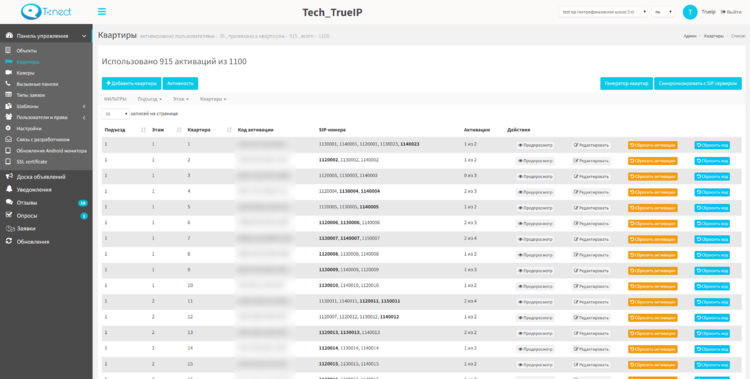The height and width of the screenshot is (379, 750).
Task: Click Админ breadcrumb link
Action: click(x=690, y=36)
